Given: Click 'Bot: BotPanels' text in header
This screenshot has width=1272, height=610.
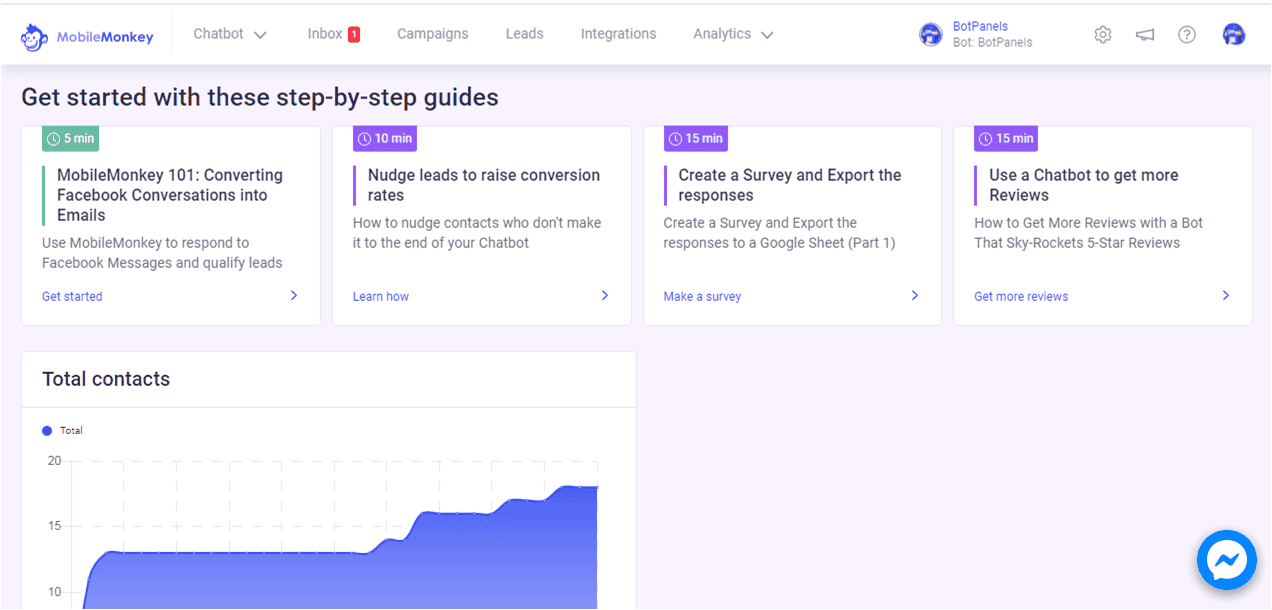Looking at the screenshot, I should coord(993,43).
